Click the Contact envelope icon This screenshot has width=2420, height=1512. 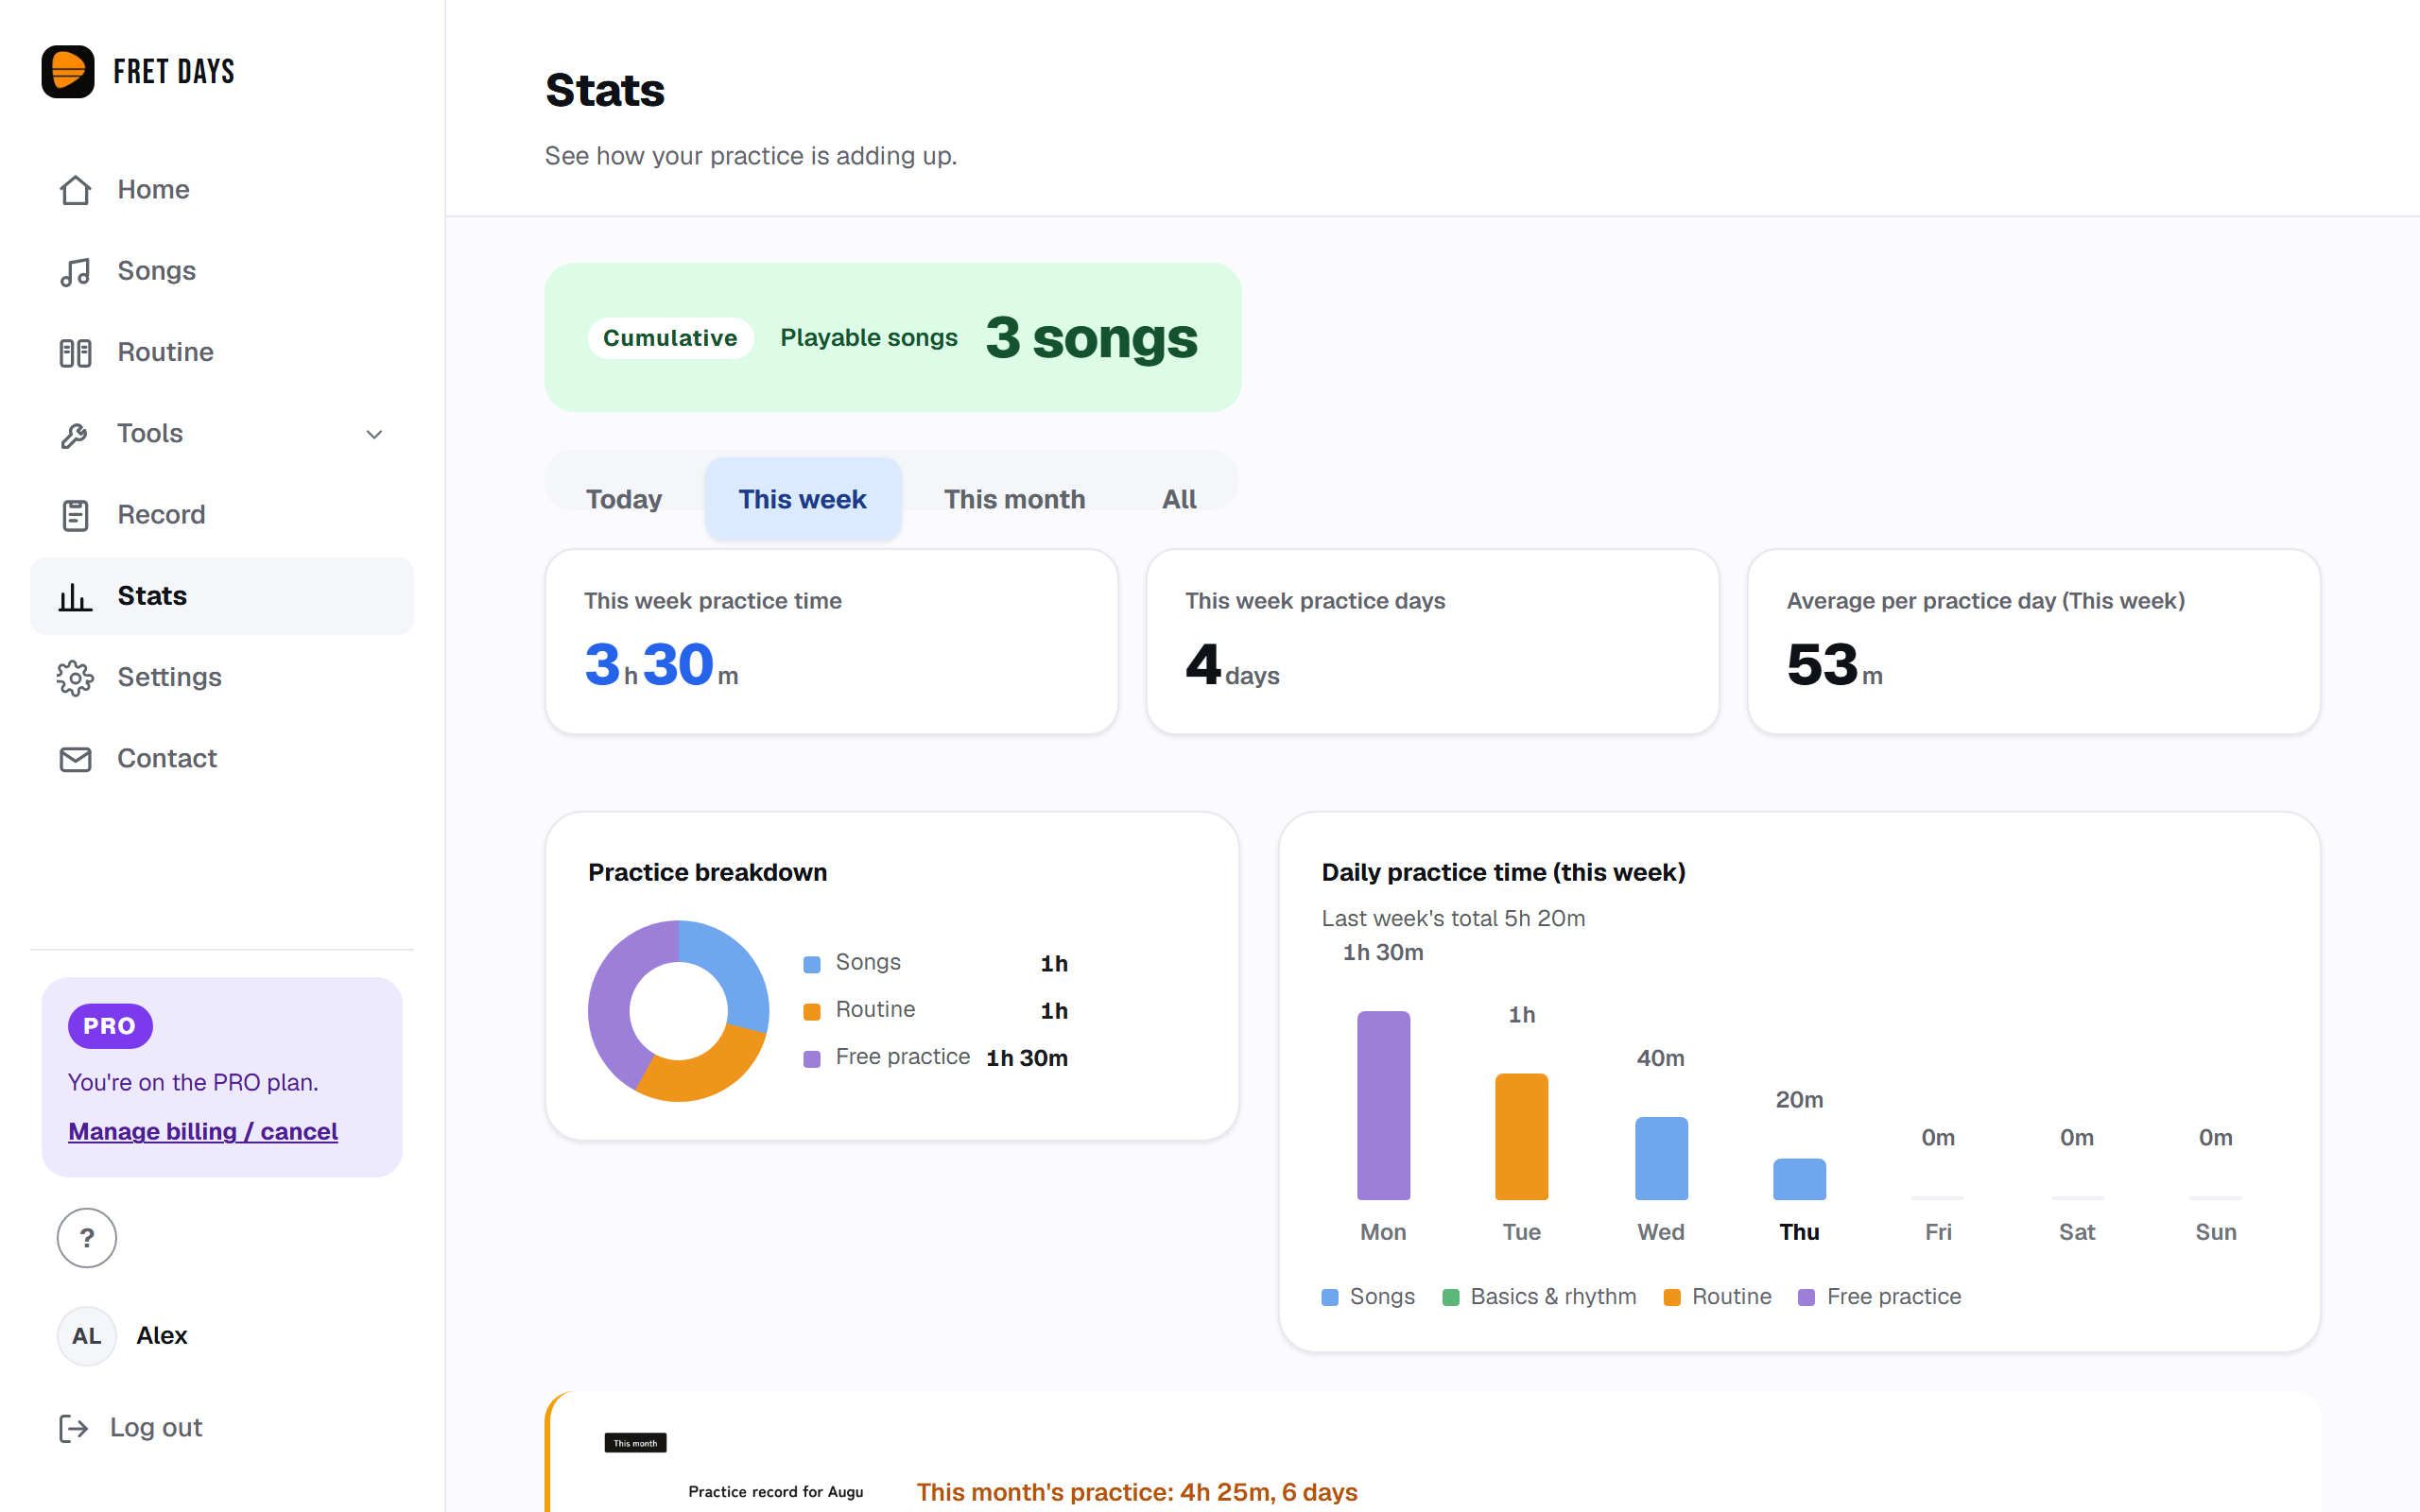pos(75,759)
